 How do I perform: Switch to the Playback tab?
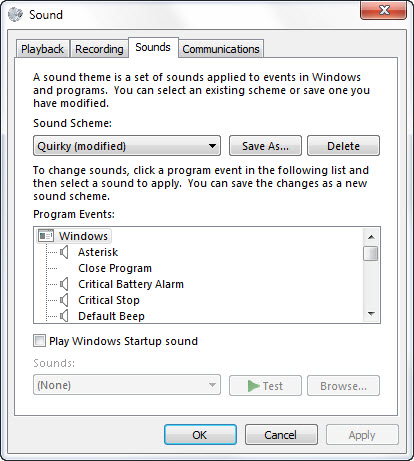(42, 49)
